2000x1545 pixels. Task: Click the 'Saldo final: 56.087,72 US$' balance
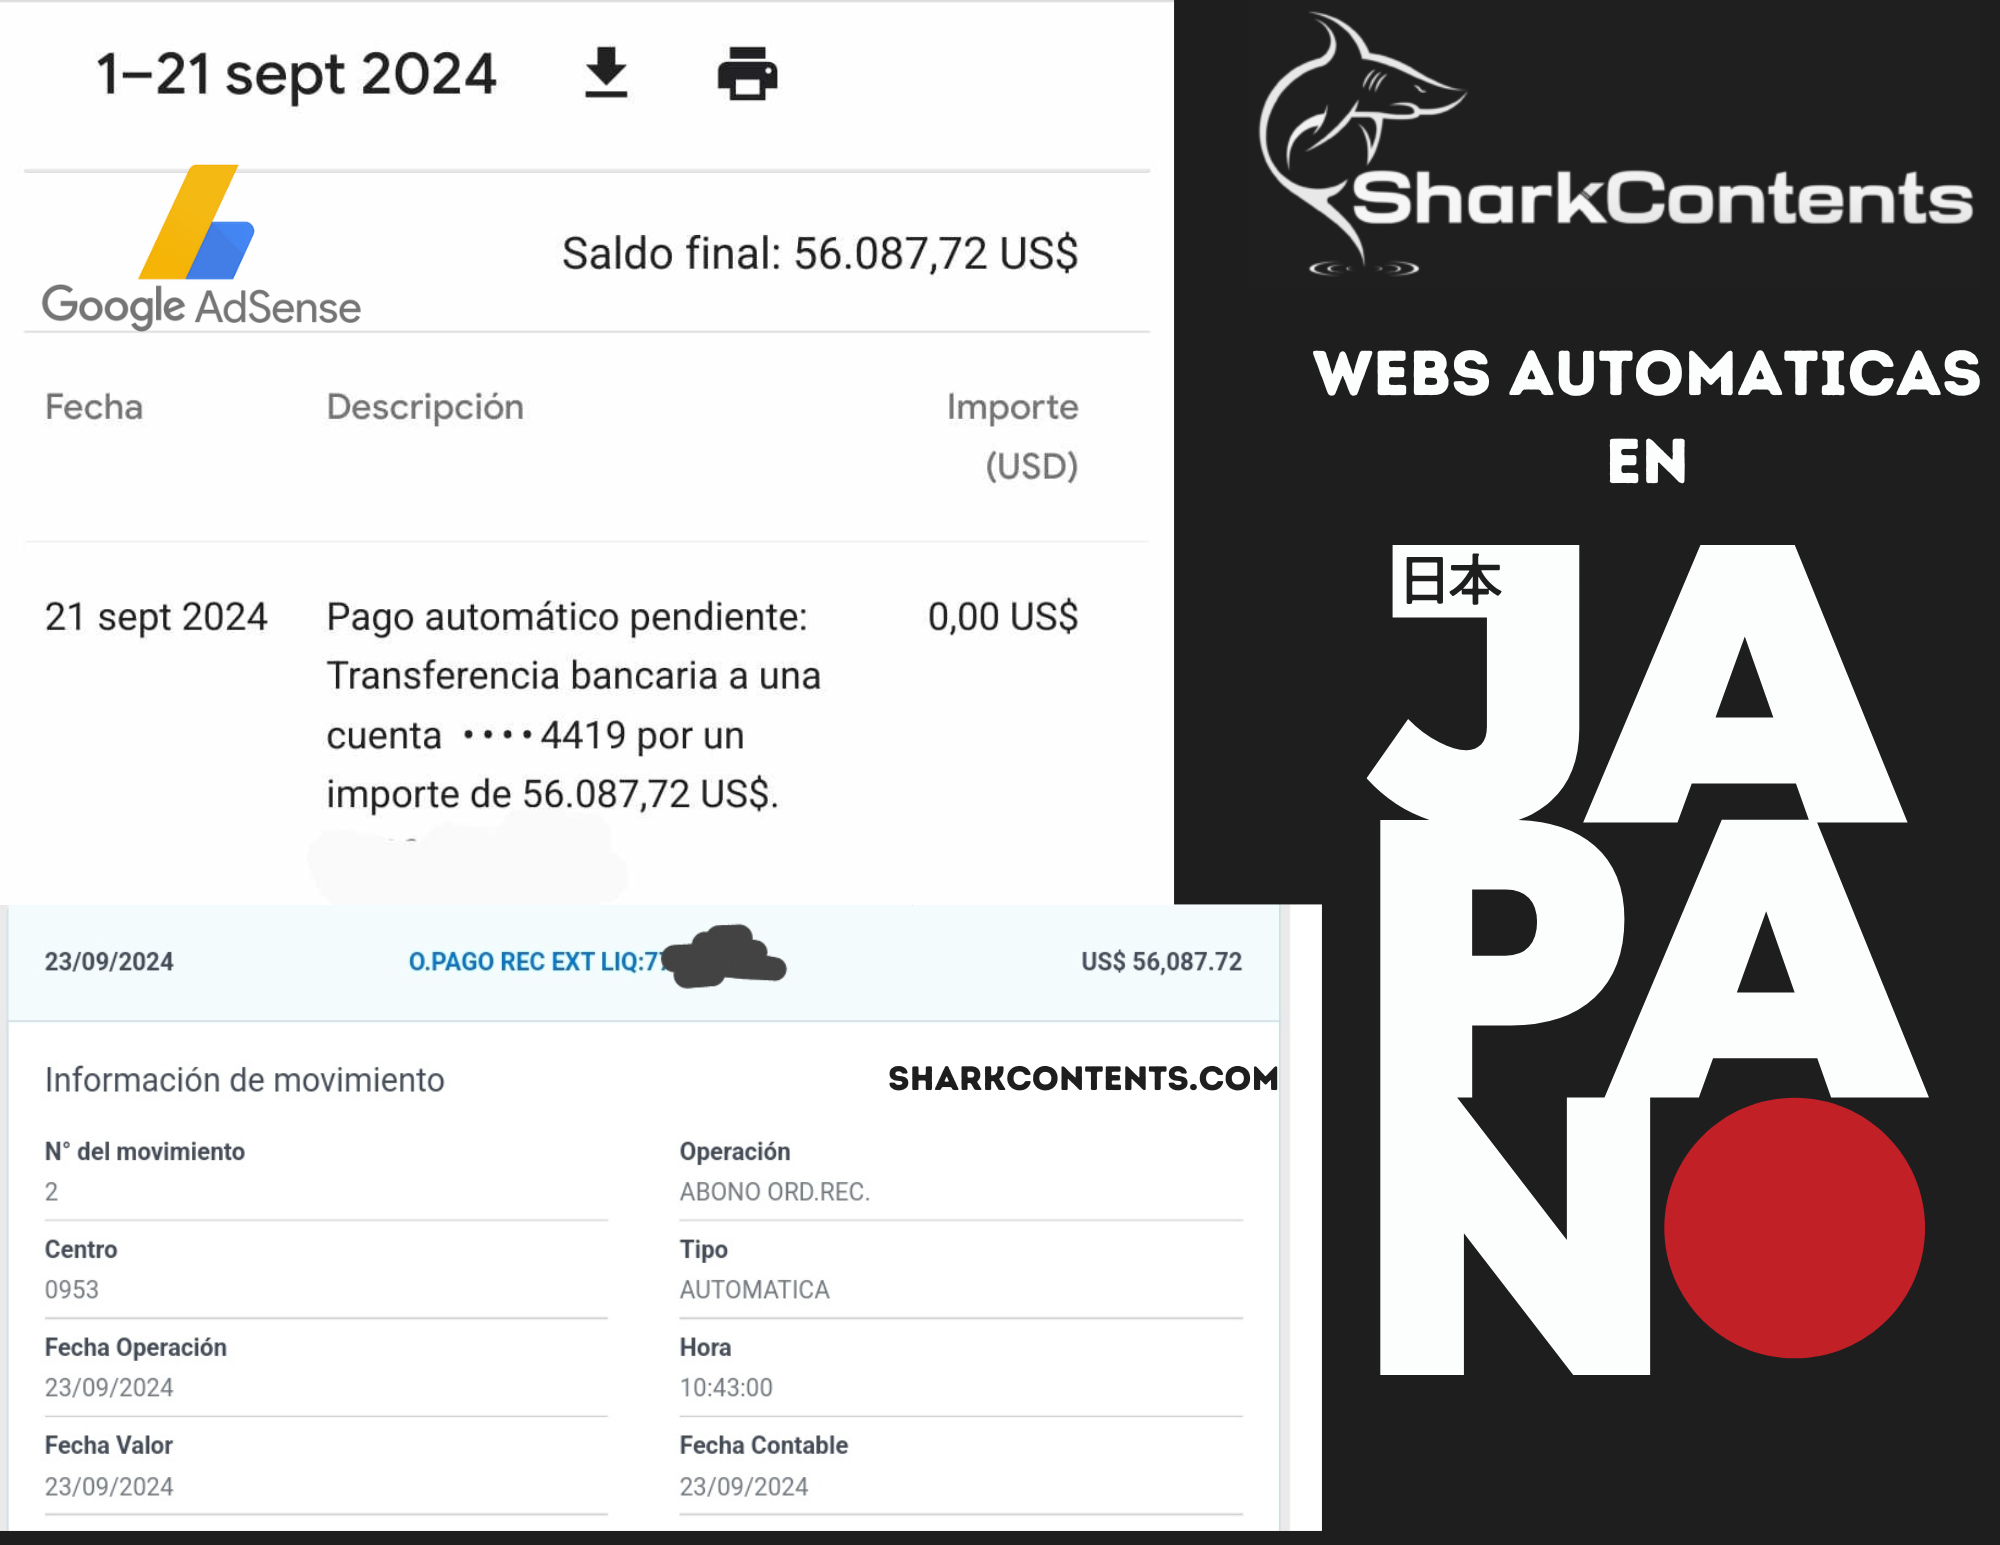pyautogui.click(x=820, y=253)
